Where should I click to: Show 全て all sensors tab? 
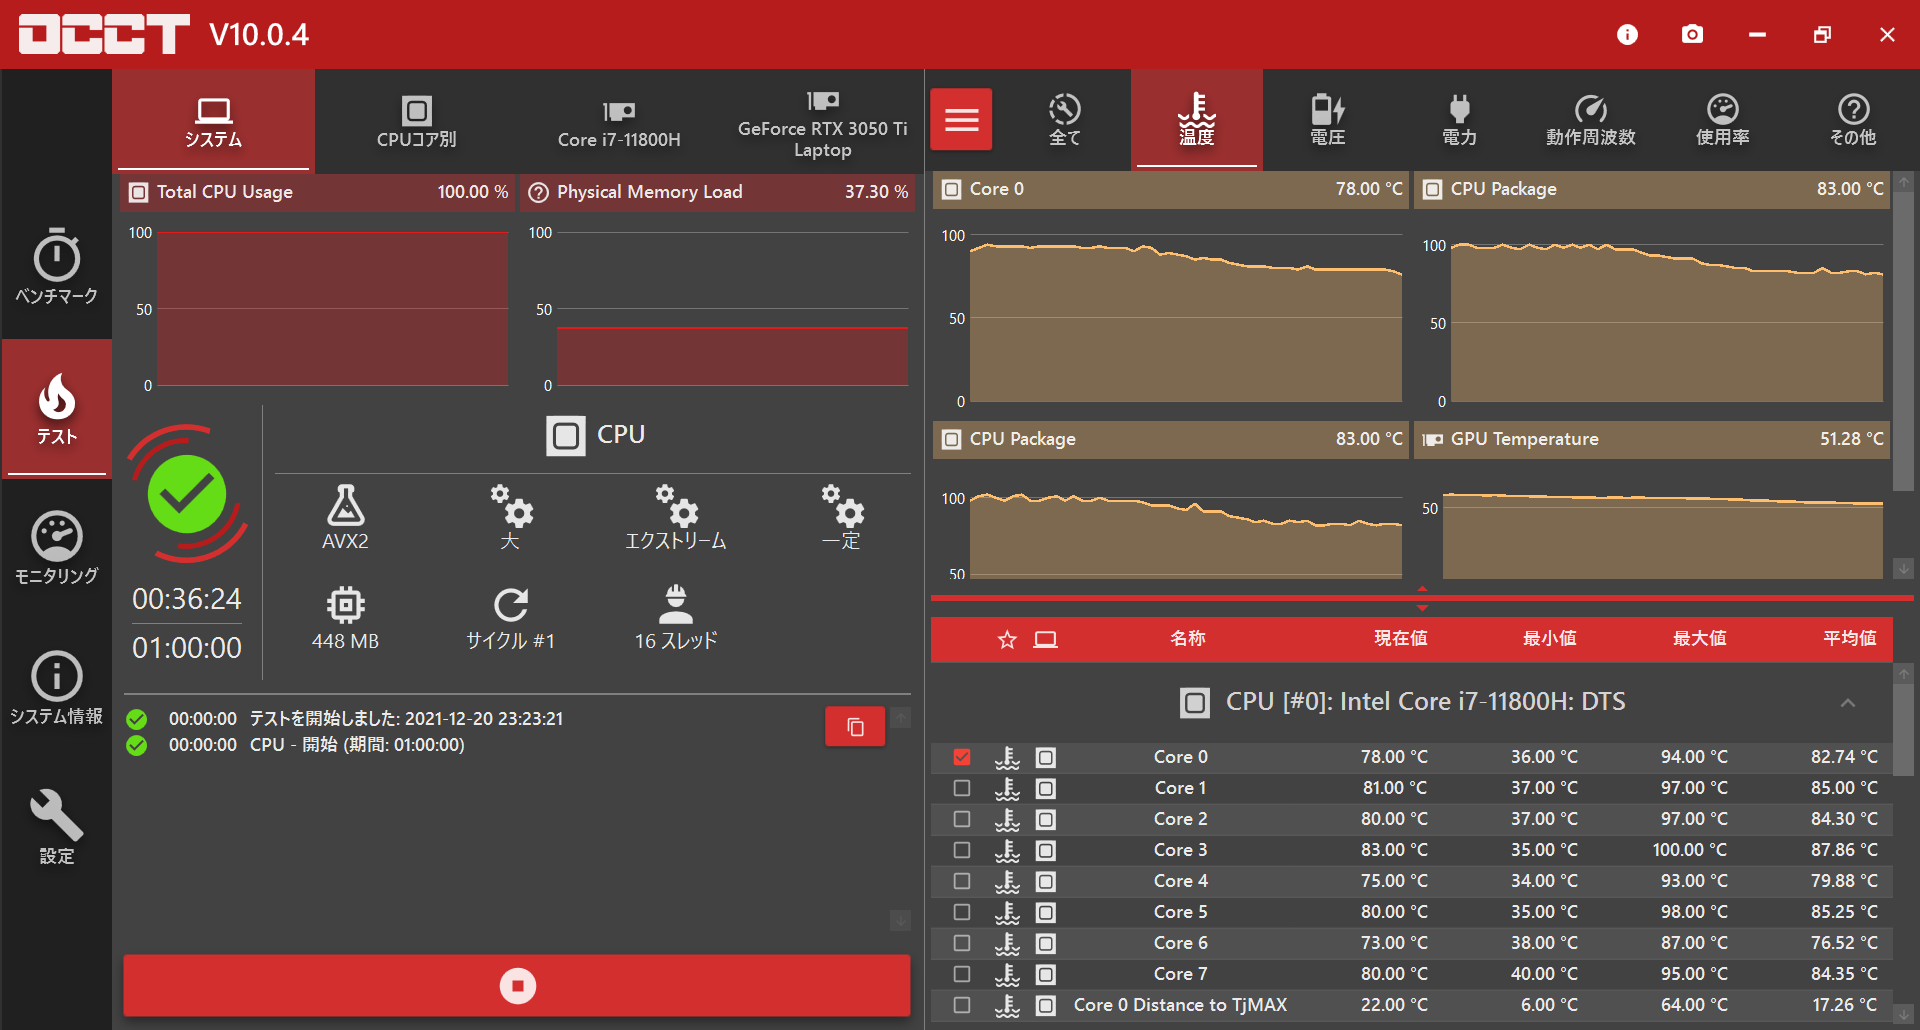coord(1064,119)
